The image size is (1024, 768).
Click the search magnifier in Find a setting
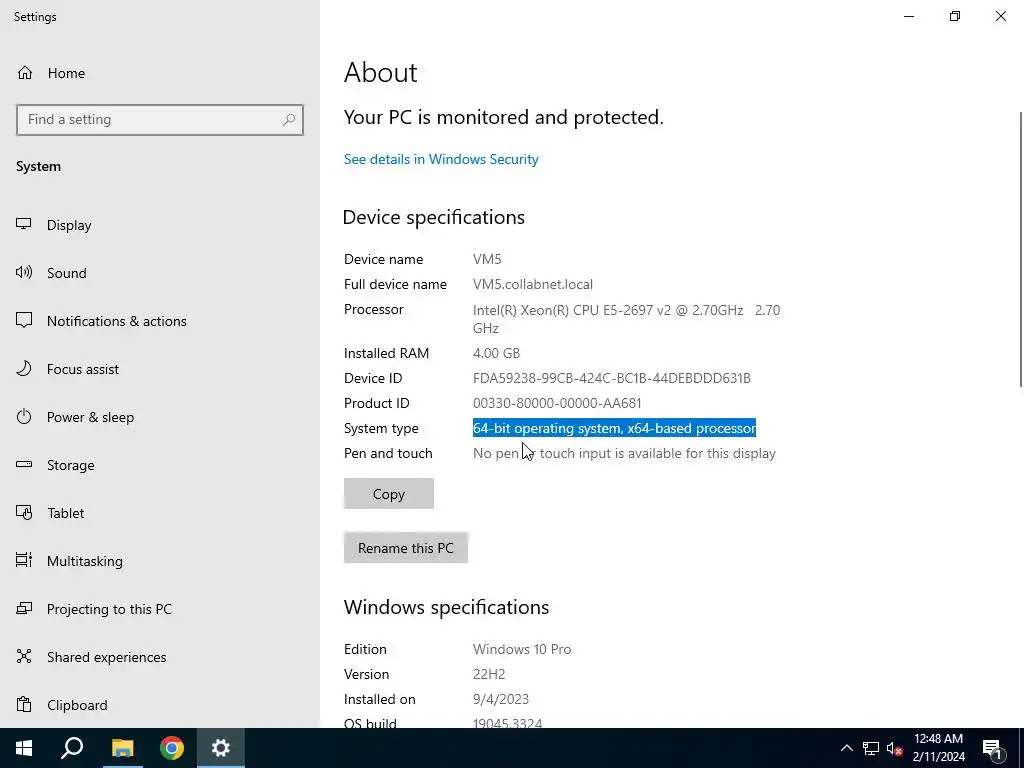289,120
